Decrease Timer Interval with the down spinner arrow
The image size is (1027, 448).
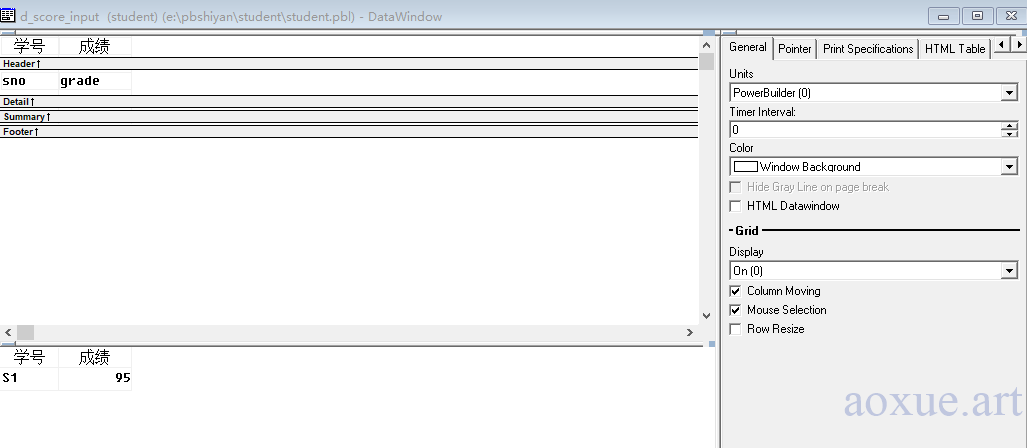point(1009,134)
